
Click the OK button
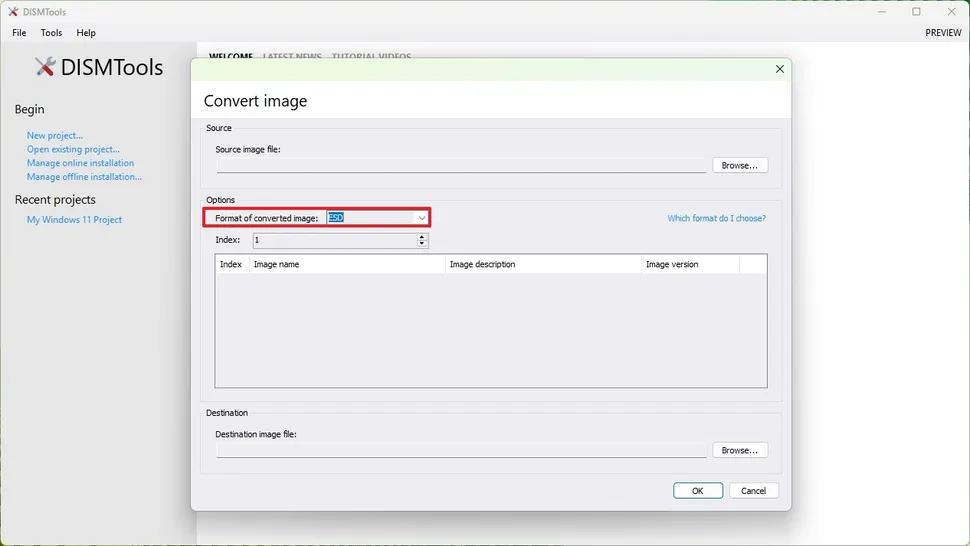tap(697, 490)
